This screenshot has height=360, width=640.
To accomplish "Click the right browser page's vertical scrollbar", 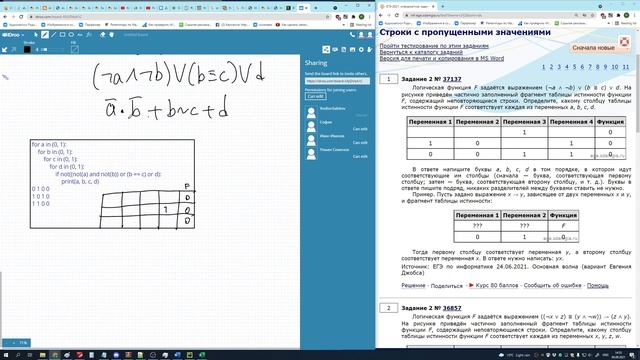I will click(x=638, y=94).
